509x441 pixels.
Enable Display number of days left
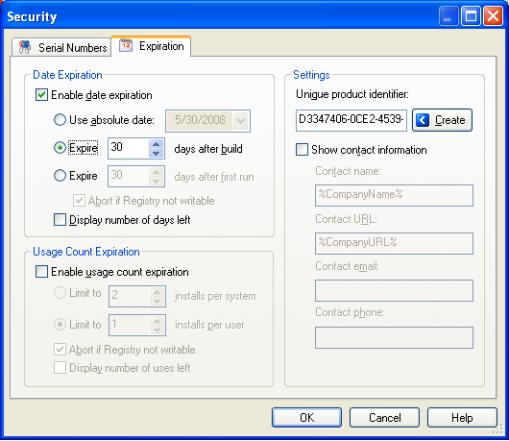[x=60, y=220]
